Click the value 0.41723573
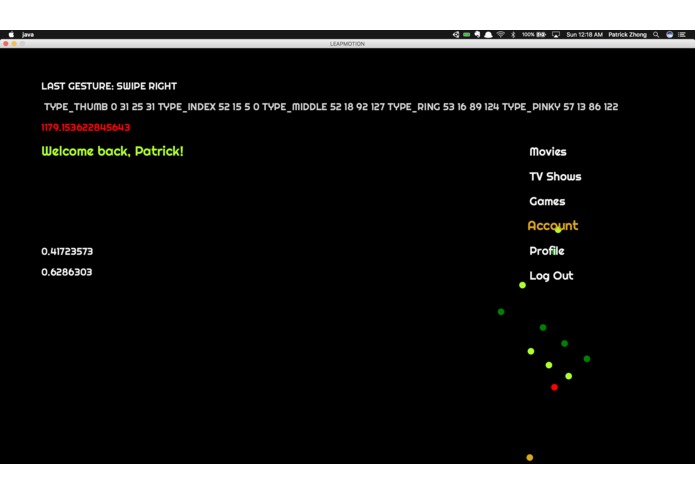 click(67, 251)
